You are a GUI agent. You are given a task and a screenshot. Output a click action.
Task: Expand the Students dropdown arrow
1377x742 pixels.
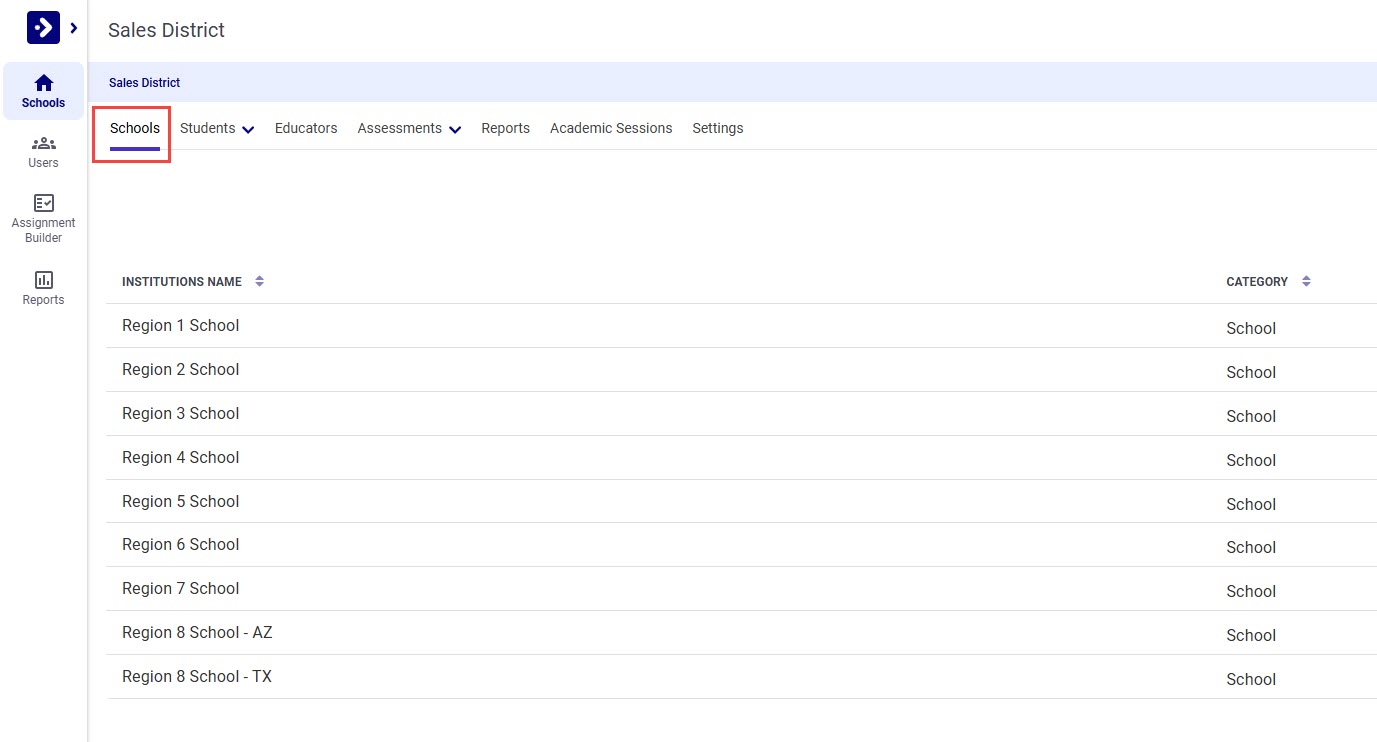point(248,129)
